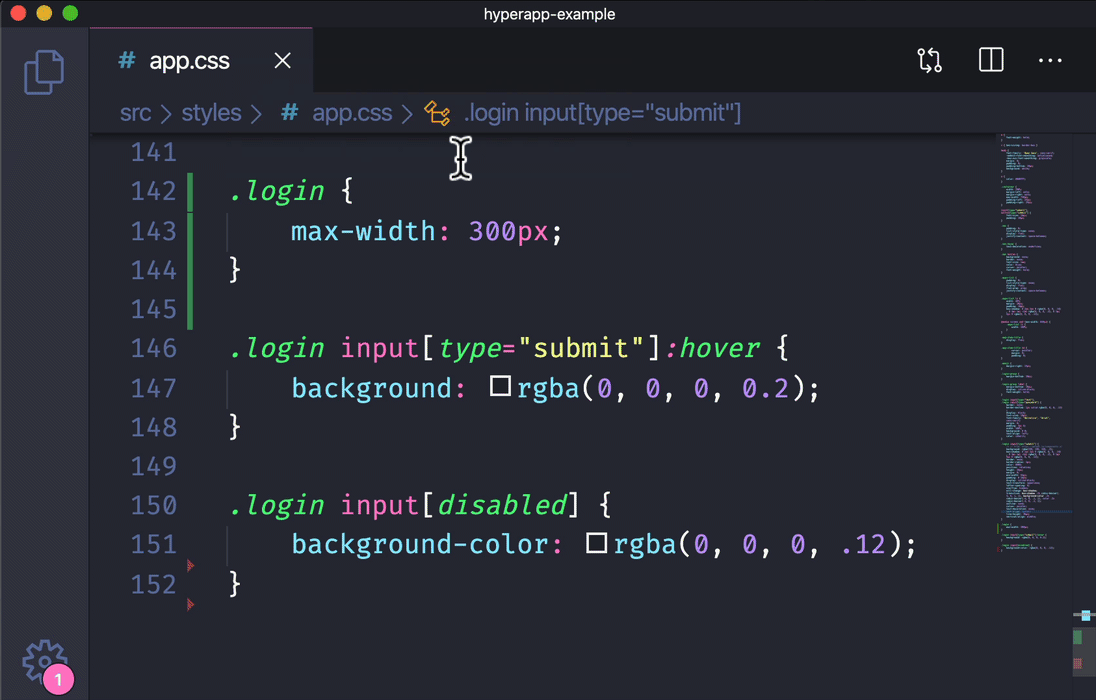Image resolution: width=1096 pixels, height=700 pixels.
Task: Click the selector symbol icon in breadcrumb
Action: [x=438, y=113]
